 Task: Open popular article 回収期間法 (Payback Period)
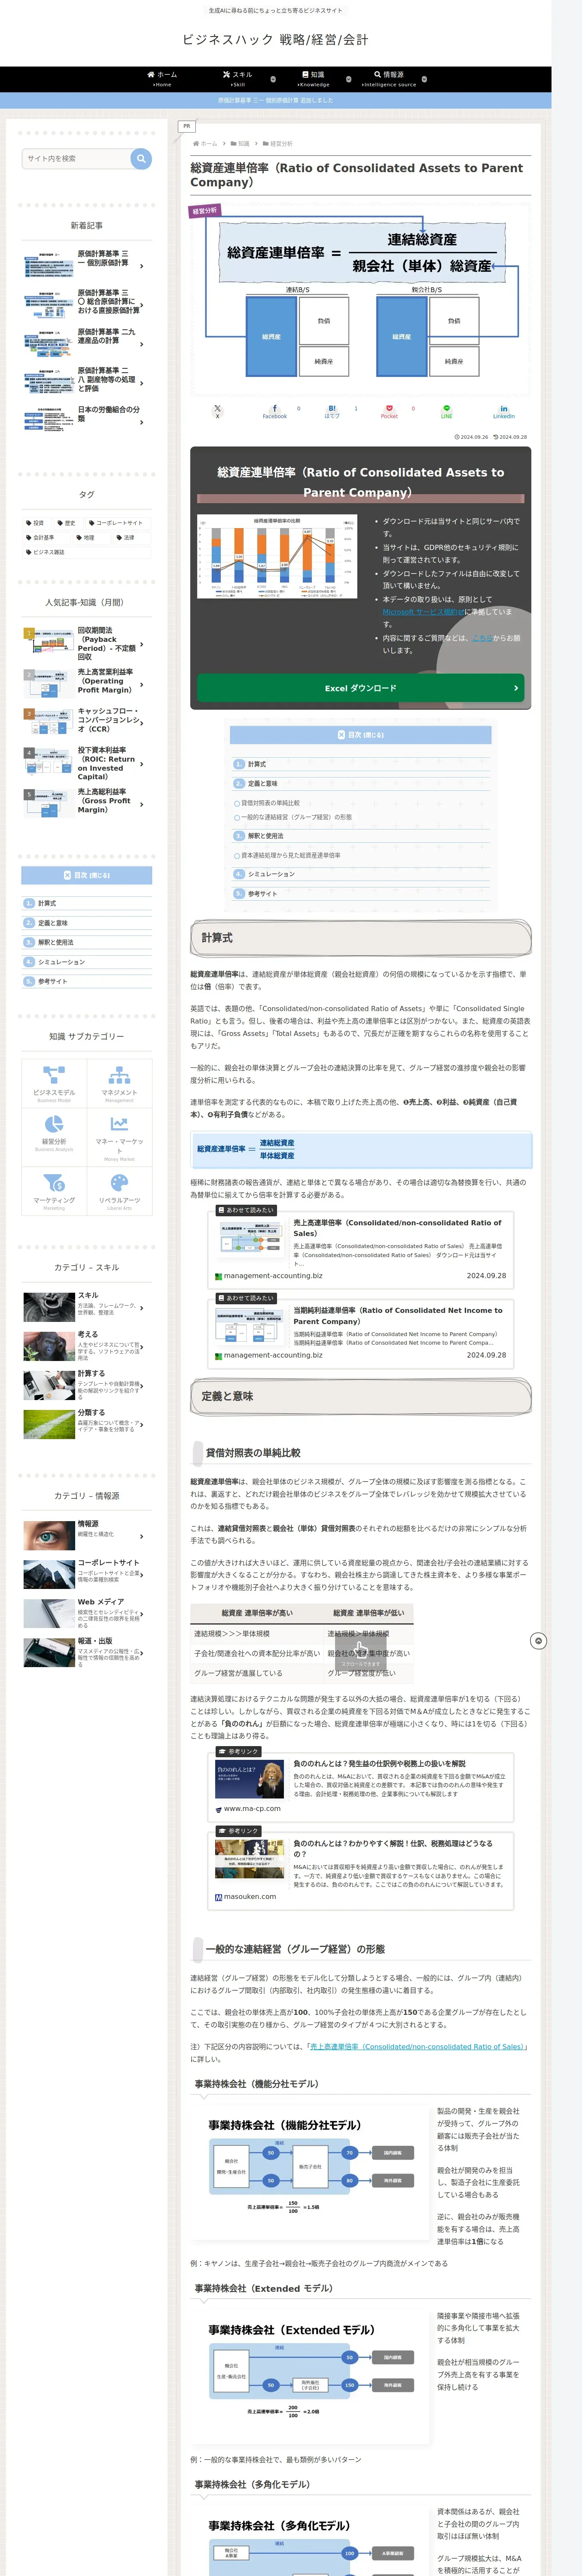click(x=84, y=645)
